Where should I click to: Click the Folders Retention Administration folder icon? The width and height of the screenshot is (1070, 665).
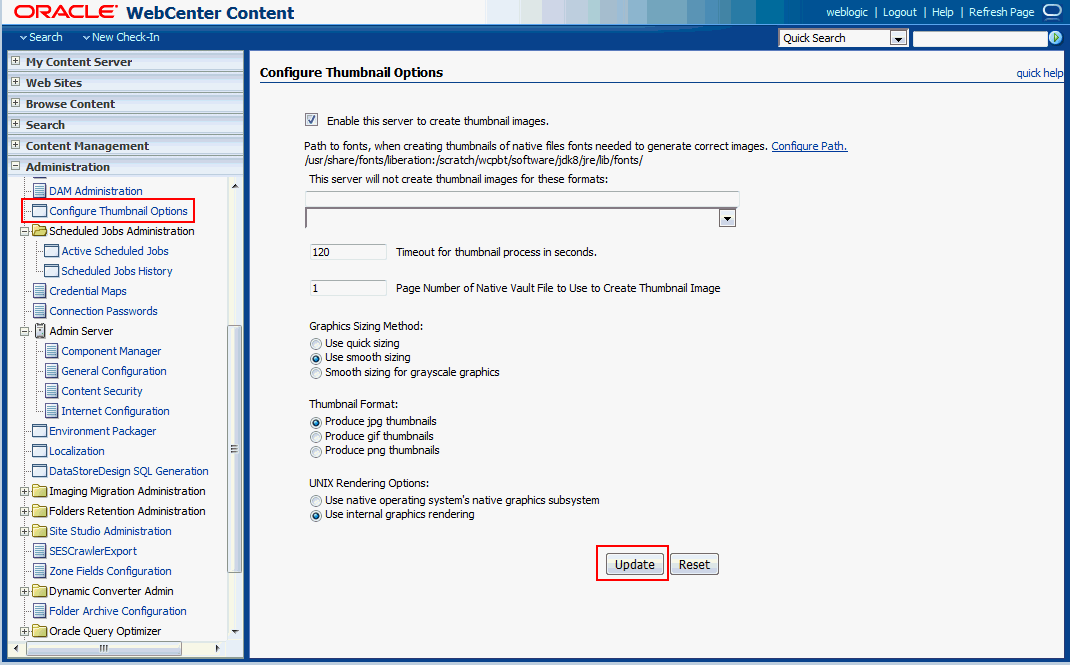pos(40,511)
